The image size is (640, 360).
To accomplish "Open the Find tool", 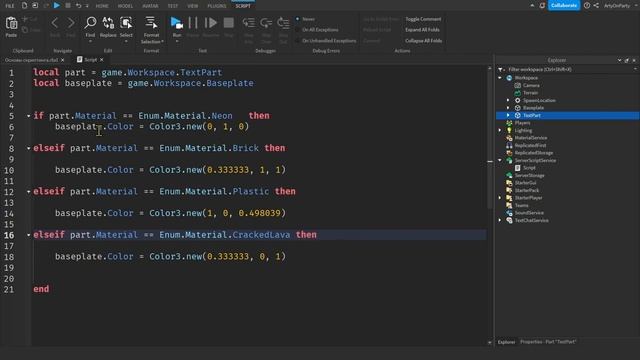I will tap(90, 23).
